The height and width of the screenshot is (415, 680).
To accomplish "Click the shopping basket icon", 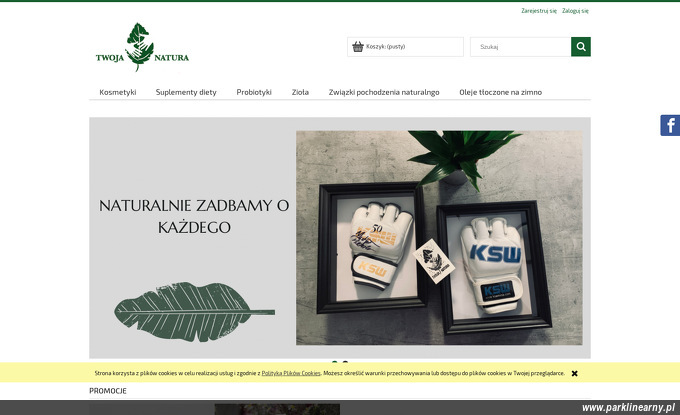I will (x=358, y=46).
